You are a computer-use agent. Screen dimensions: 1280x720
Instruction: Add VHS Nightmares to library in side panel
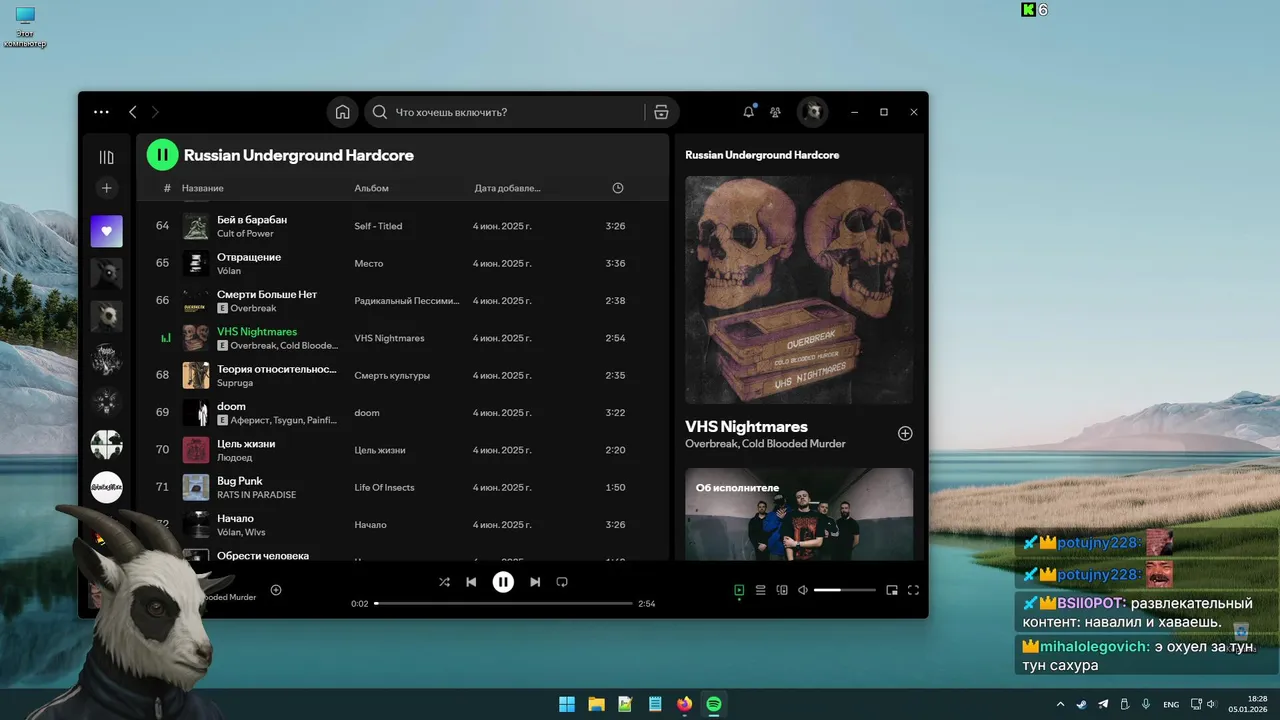(905, 433)
